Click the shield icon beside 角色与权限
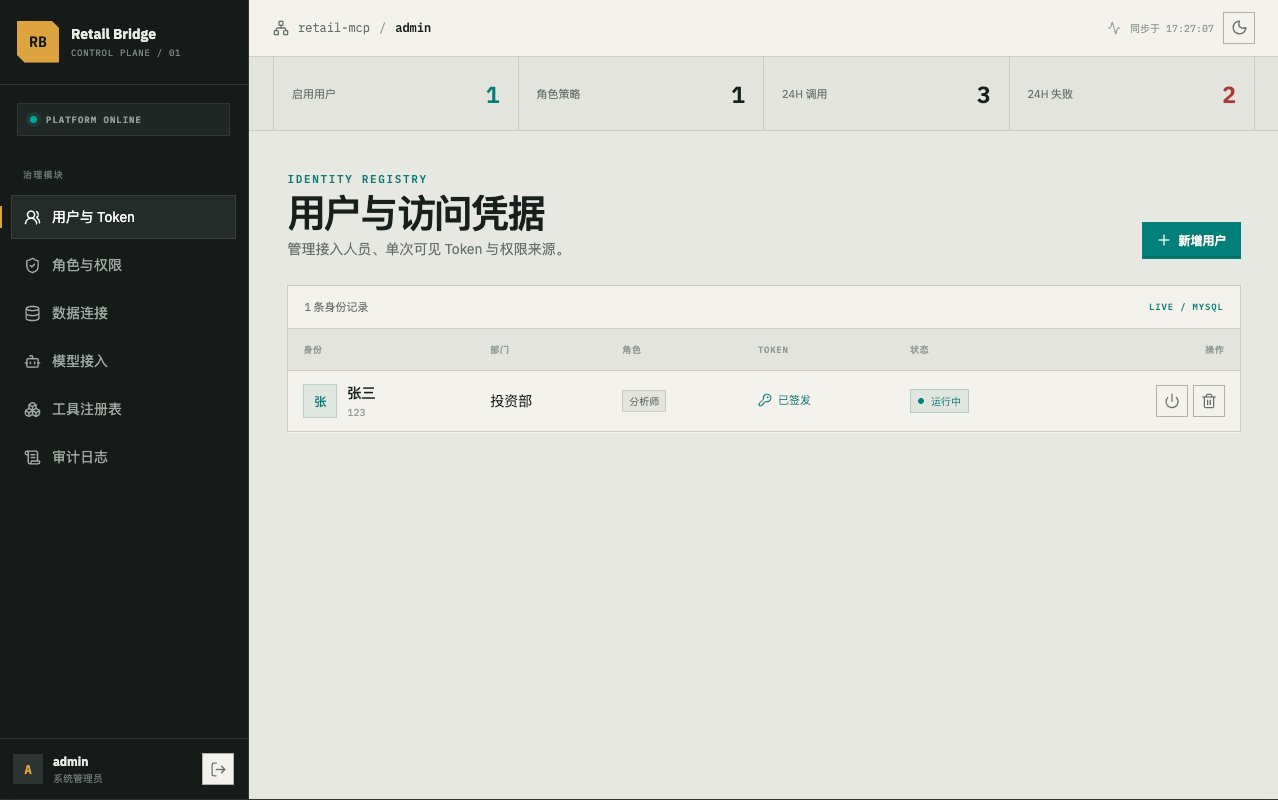This screenshot has height=800, width=1278. point(33,265)
